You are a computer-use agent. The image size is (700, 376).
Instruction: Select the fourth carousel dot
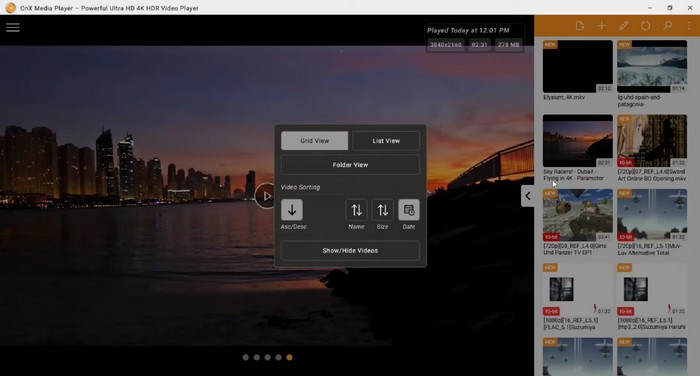click(x=278, y=357)
